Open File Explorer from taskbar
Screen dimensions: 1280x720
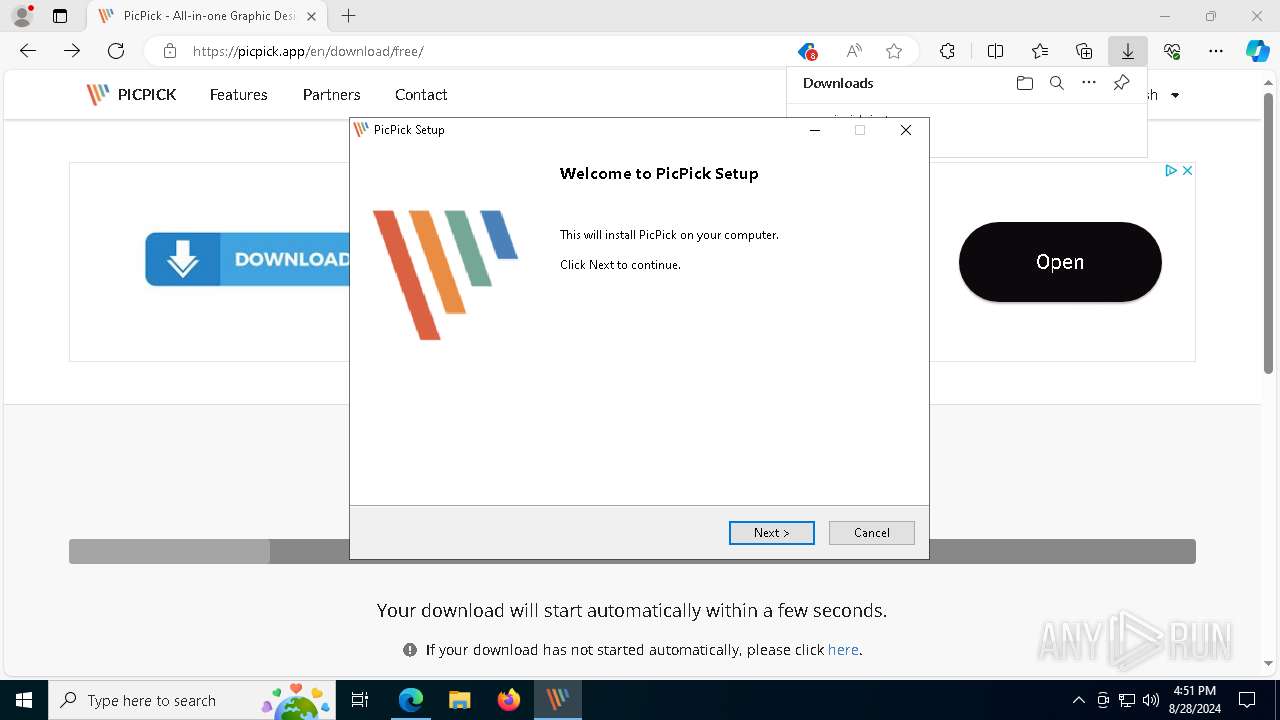459,700
